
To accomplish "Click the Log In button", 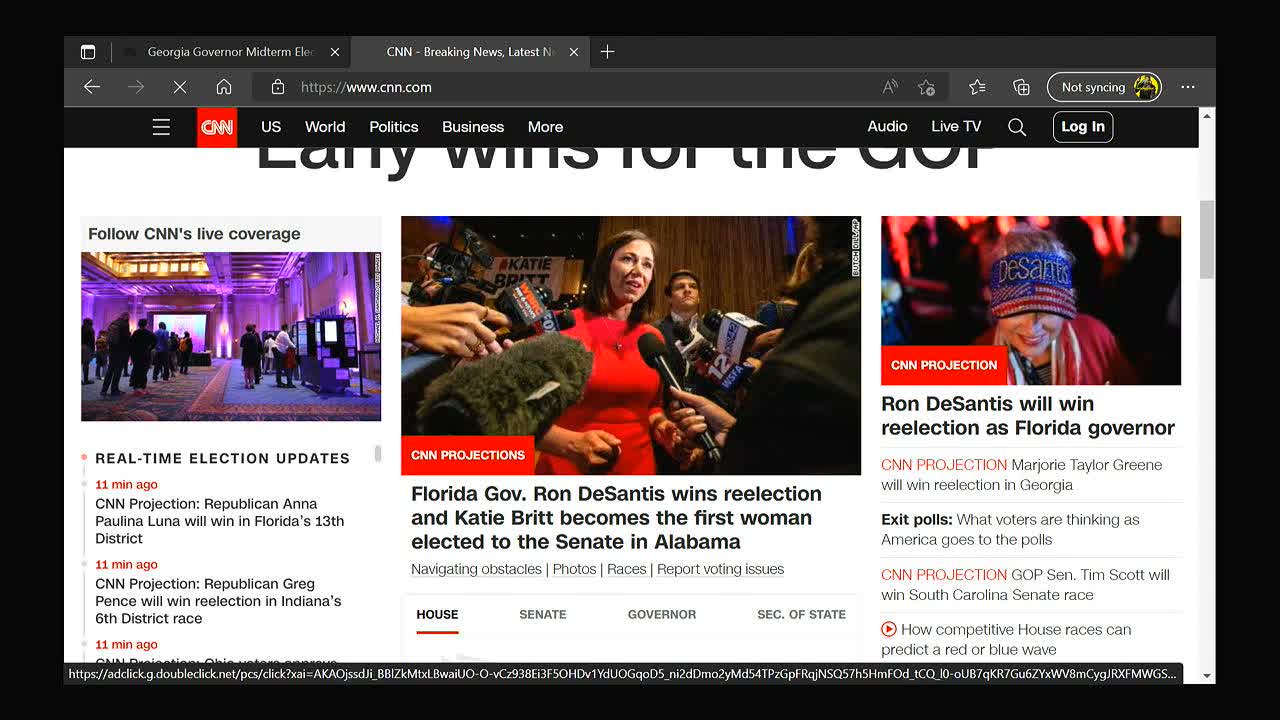I will pyautogui.click(x=1083, y=127).
